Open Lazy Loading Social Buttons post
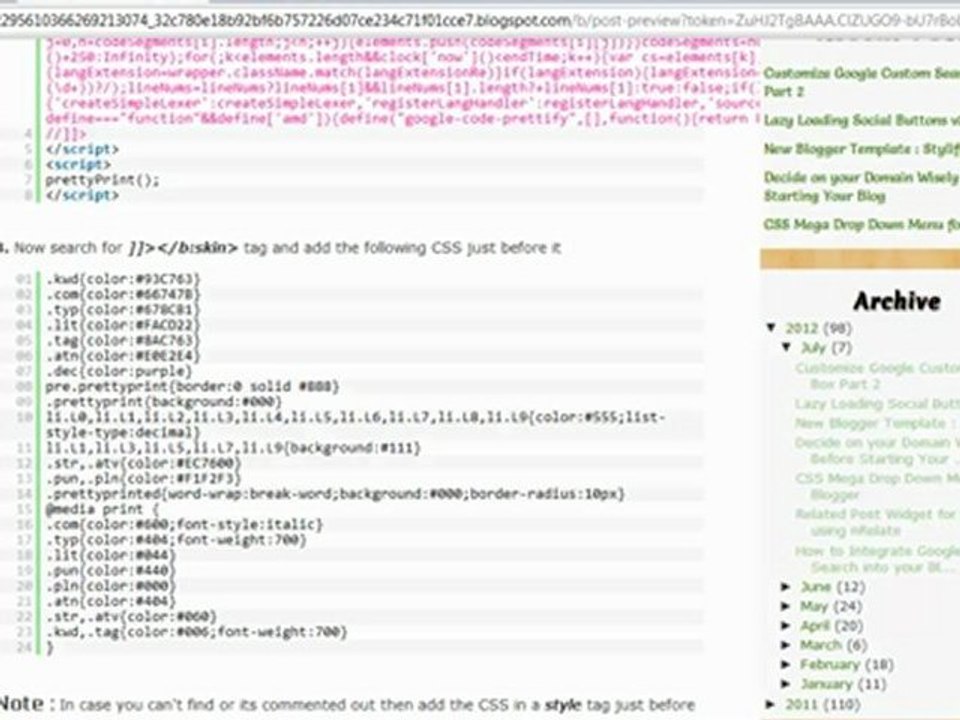960x720 pixels. click(861, 120)
